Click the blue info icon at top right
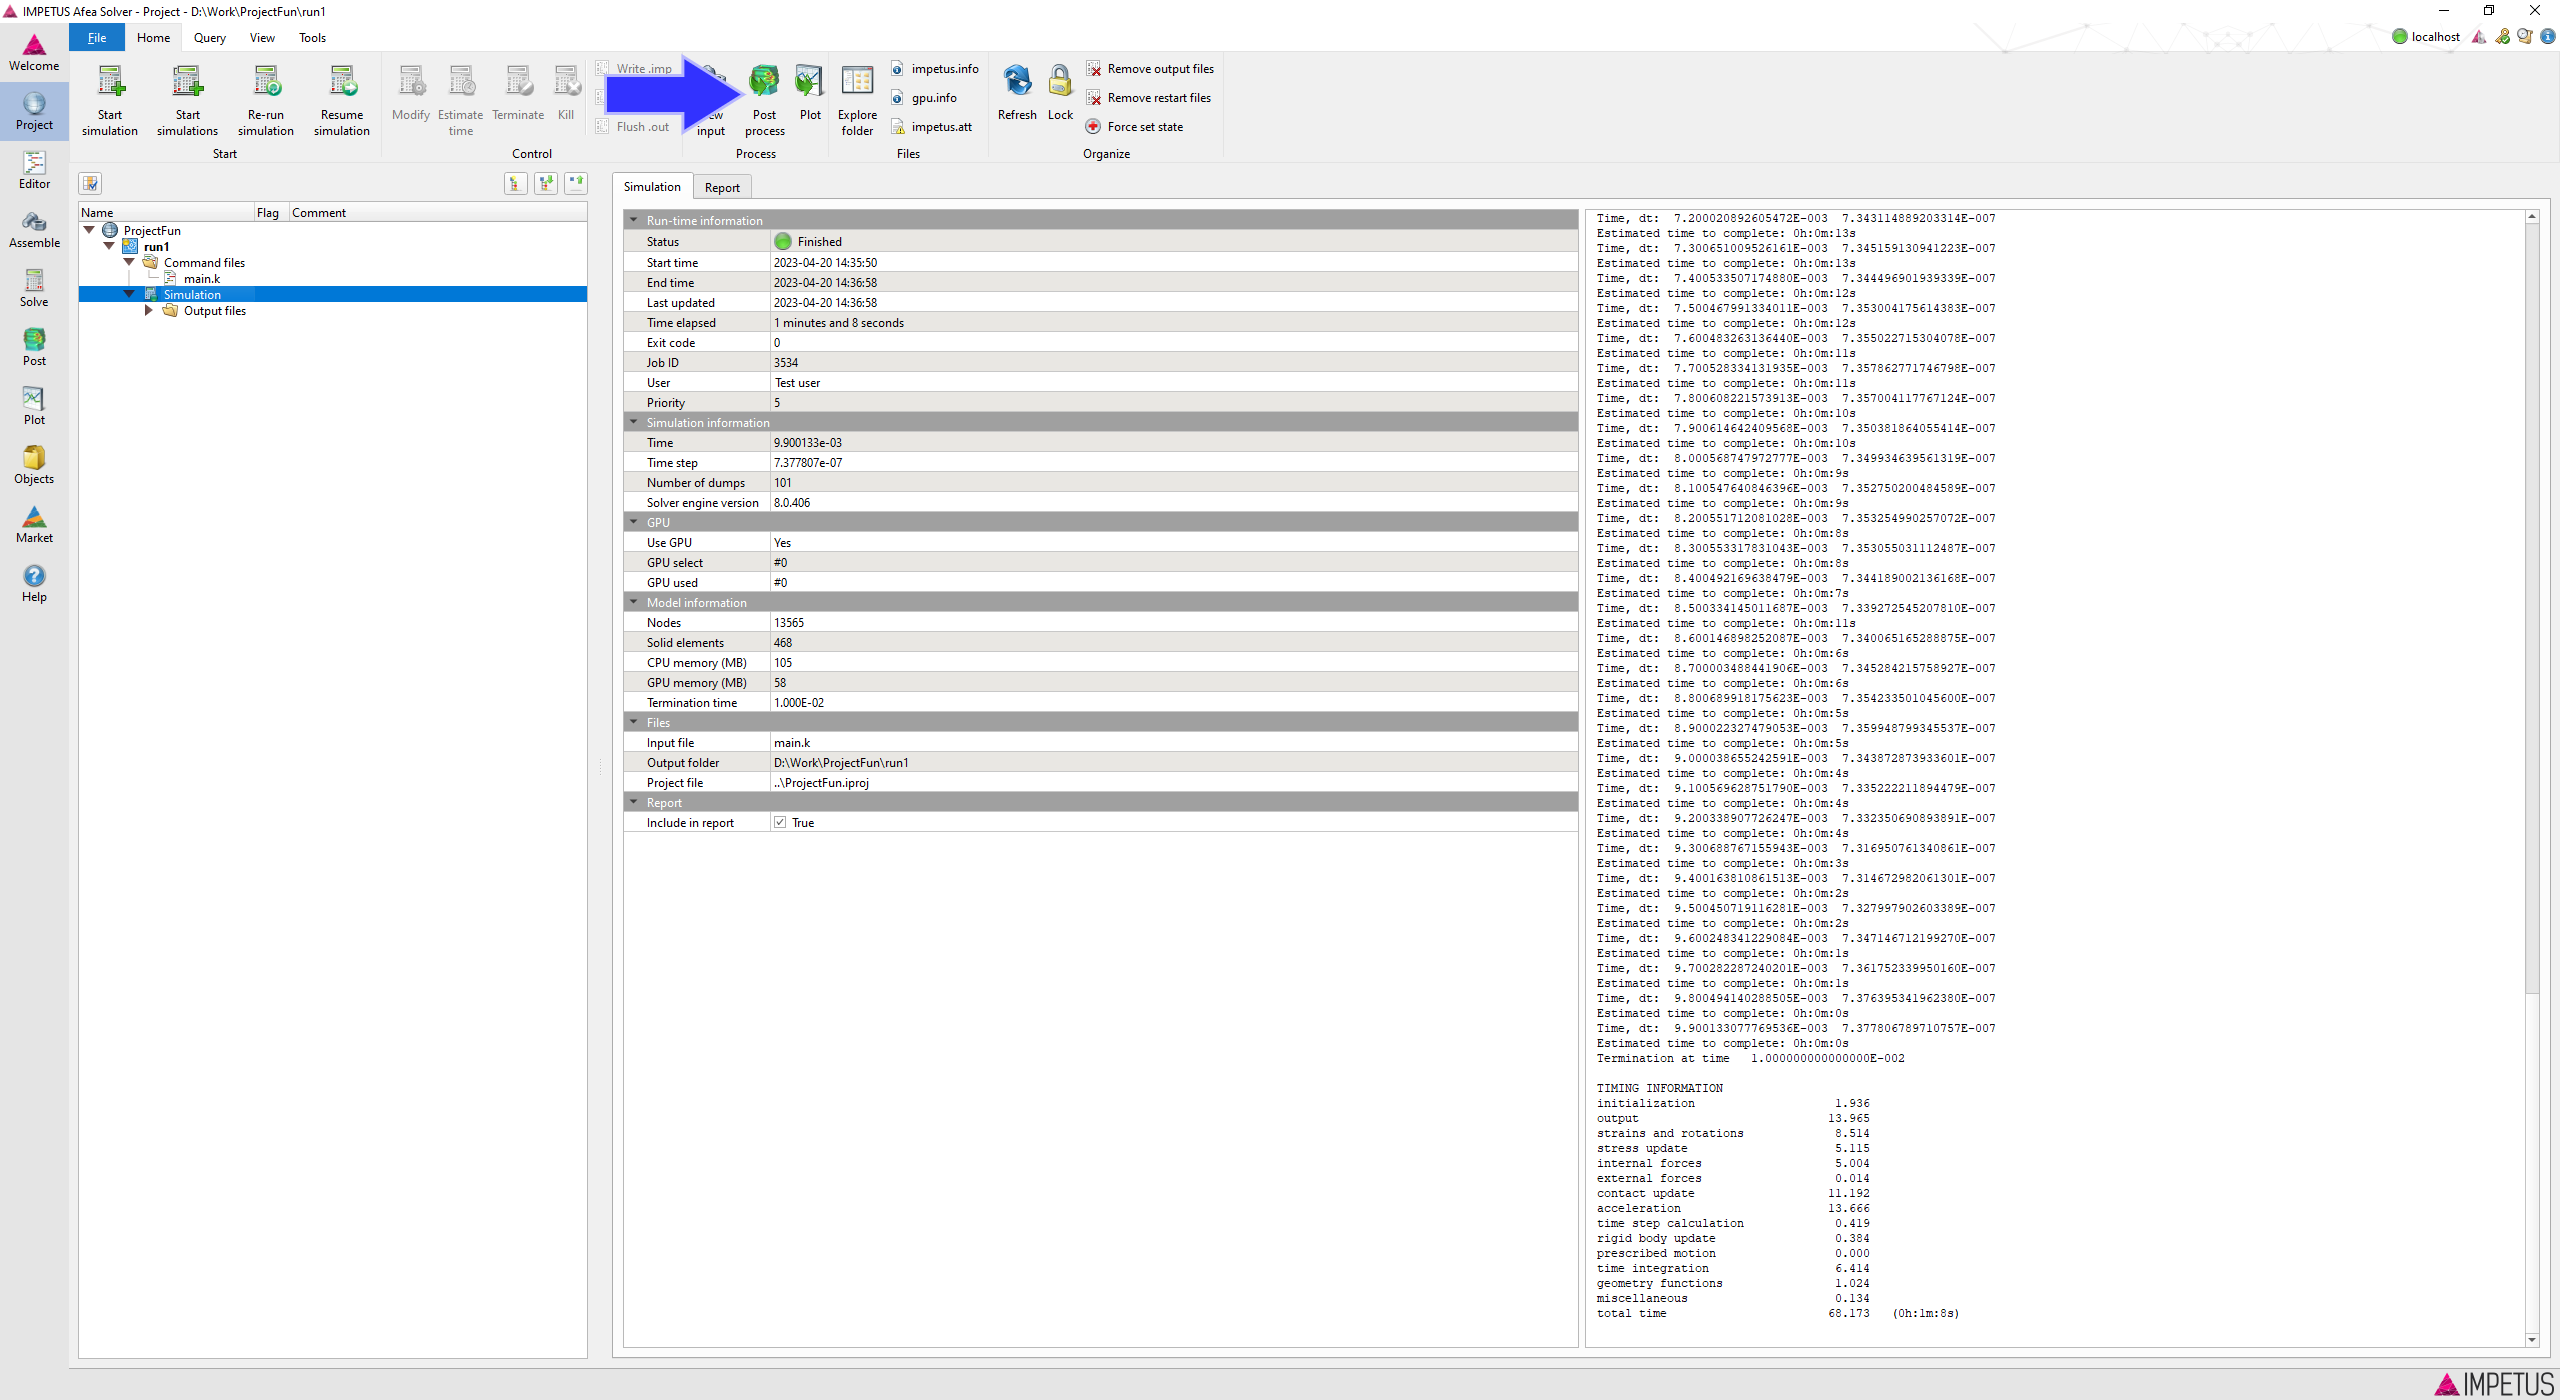Viewport: 2560px width, 1400px height. pos(2547,37)
